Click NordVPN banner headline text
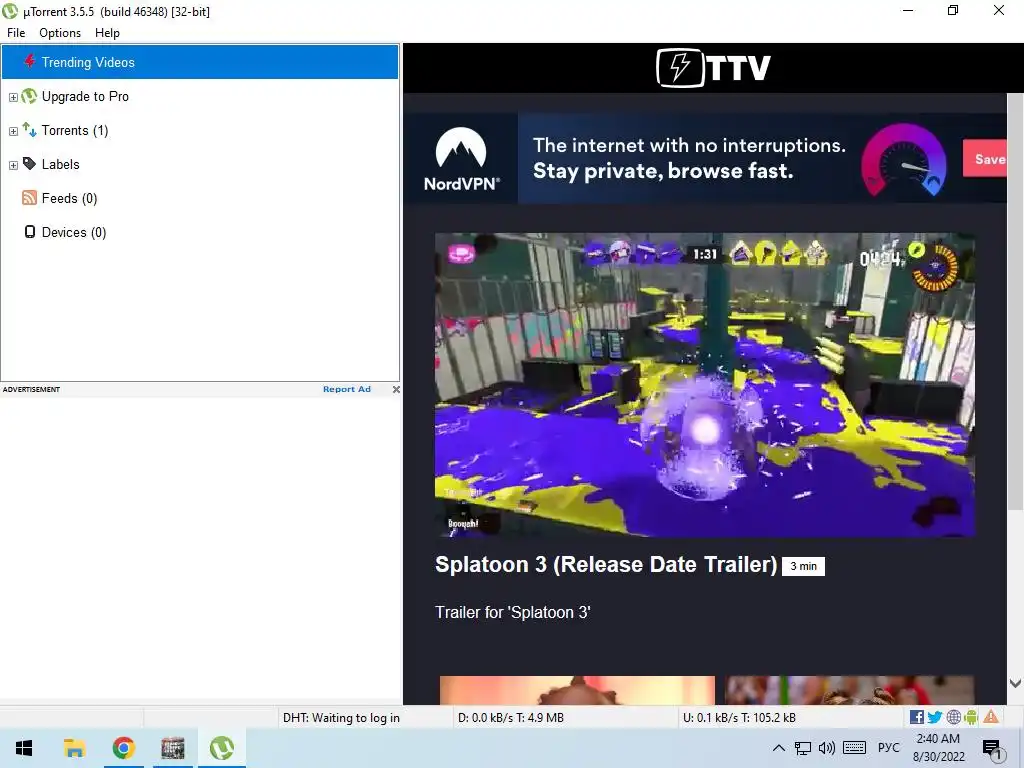The image size is (1024, 768). click(x=689, y=158)
